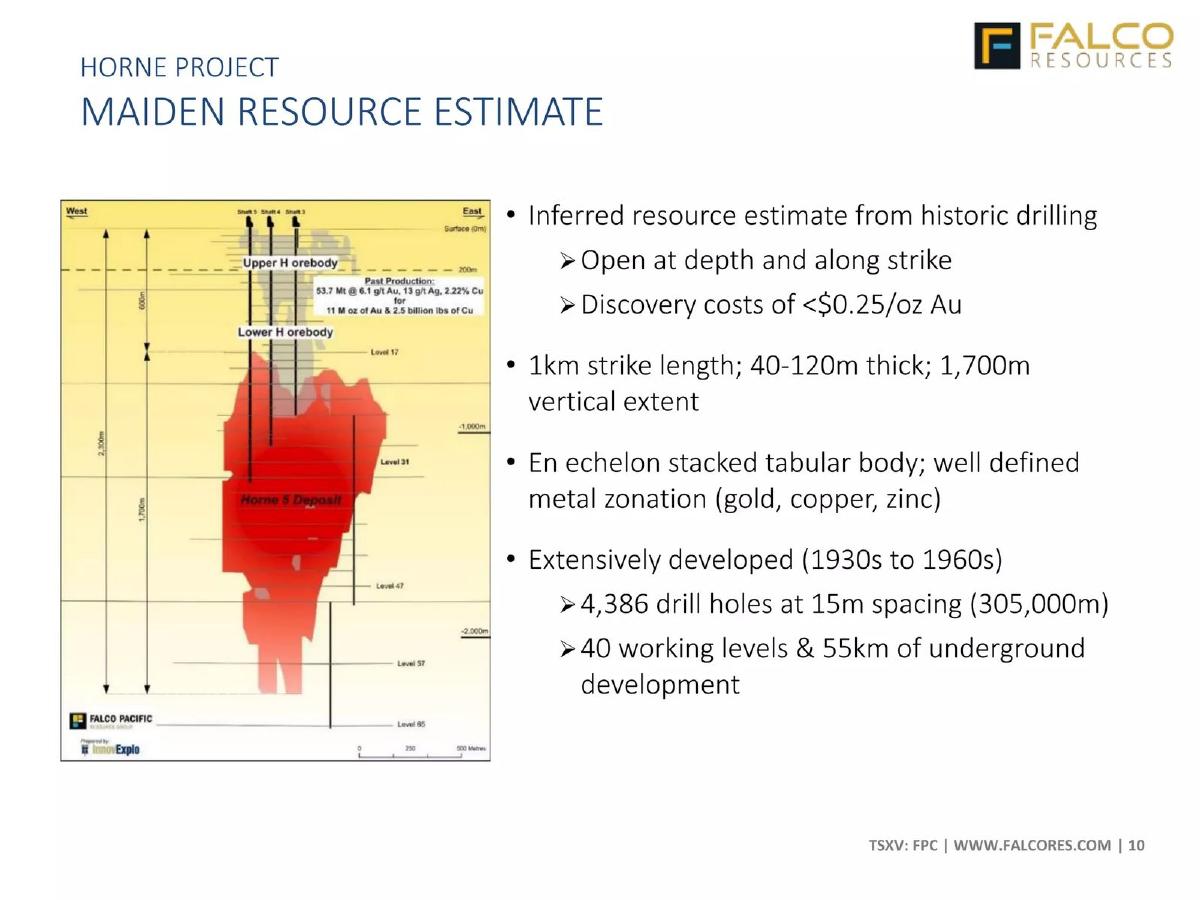Click the 1,700m vertical dimension label
Viewport: 1200px width, 900px height.
pos(143,510)
